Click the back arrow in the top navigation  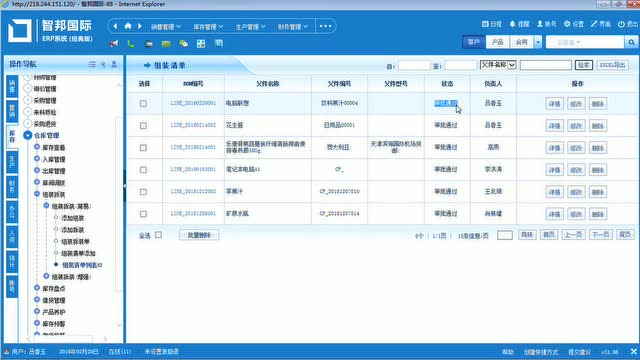[115, 26]
